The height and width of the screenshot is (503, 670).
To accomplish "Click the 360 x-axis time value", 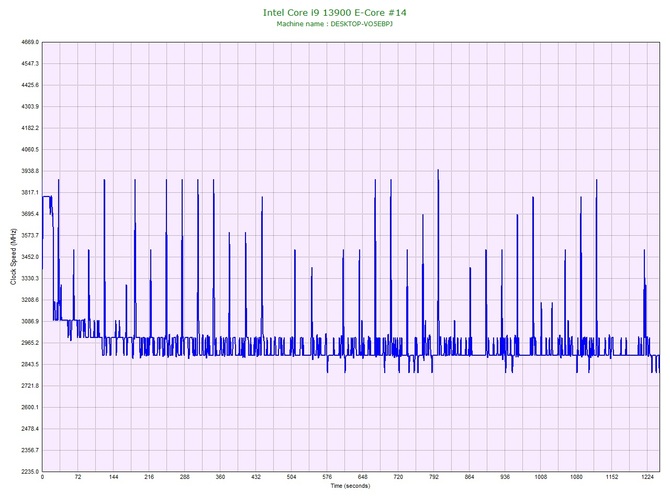I will [220, 477].
